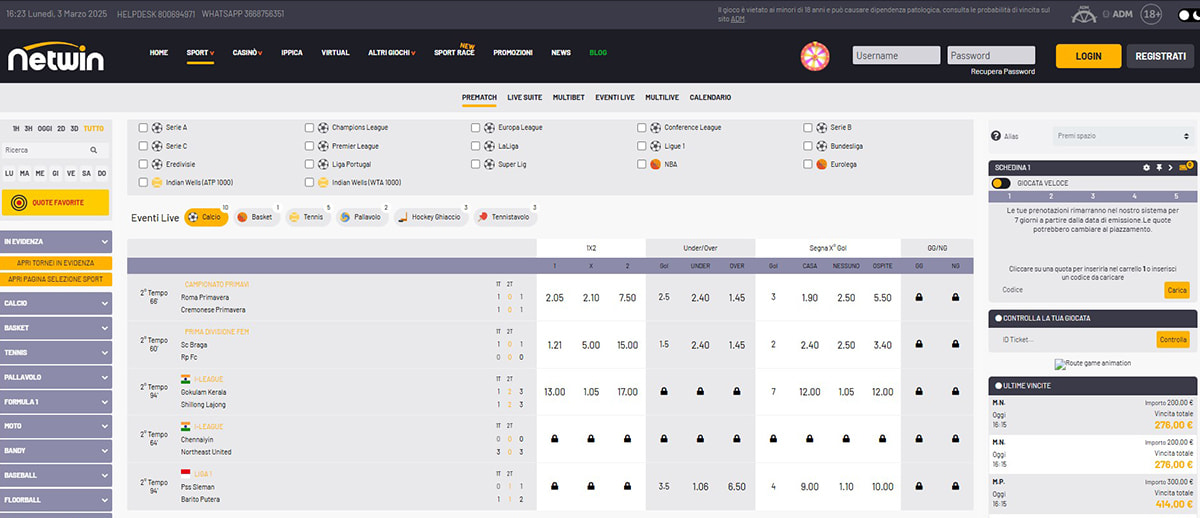Check the Serie A checkbox
The image size is (1200, 518).
click(143, 128)
